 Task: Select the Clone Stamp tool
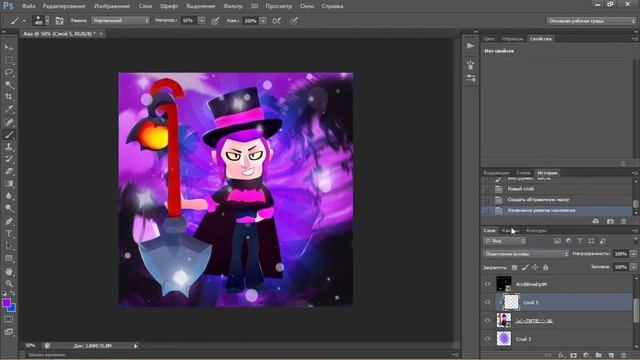pyautogui.click(x=9, y=147)
